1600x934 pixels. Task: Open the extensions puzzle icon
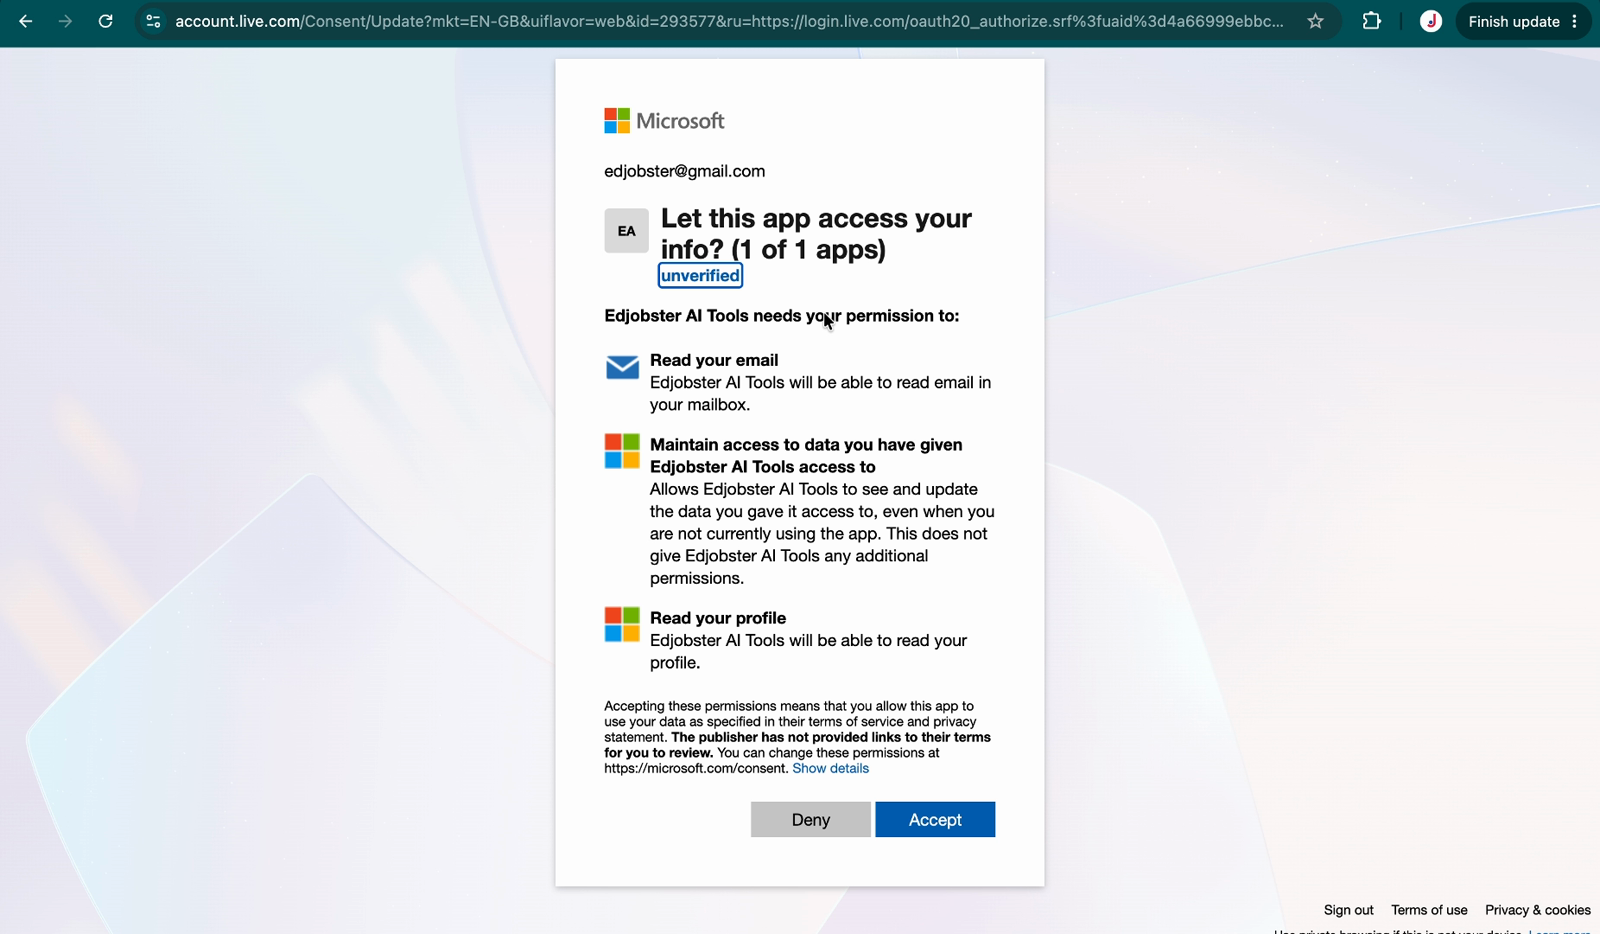pyautogui.click(x=1371, y=21)
